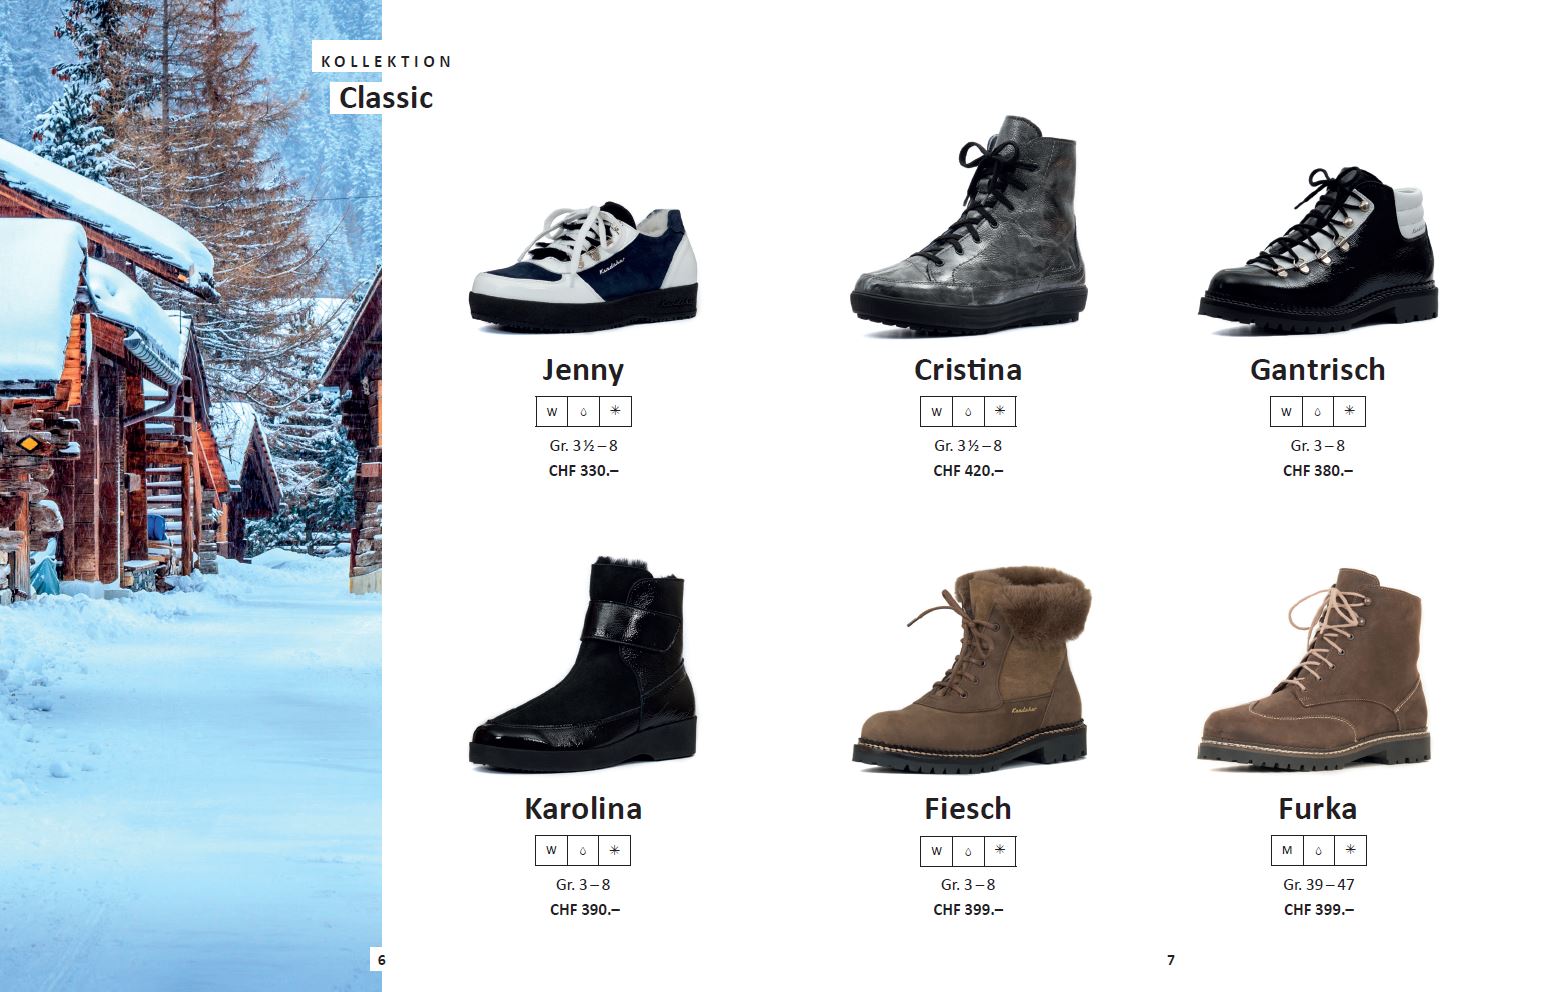The image size is (1559, 992).
Task: Click the snowflake icon under Karolina
Action: (x=615, y=850)
